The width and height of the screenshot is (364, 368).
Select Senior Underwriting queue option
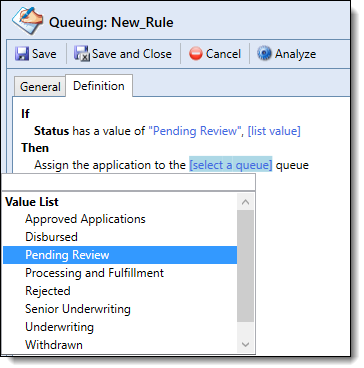tap(120, 309)
